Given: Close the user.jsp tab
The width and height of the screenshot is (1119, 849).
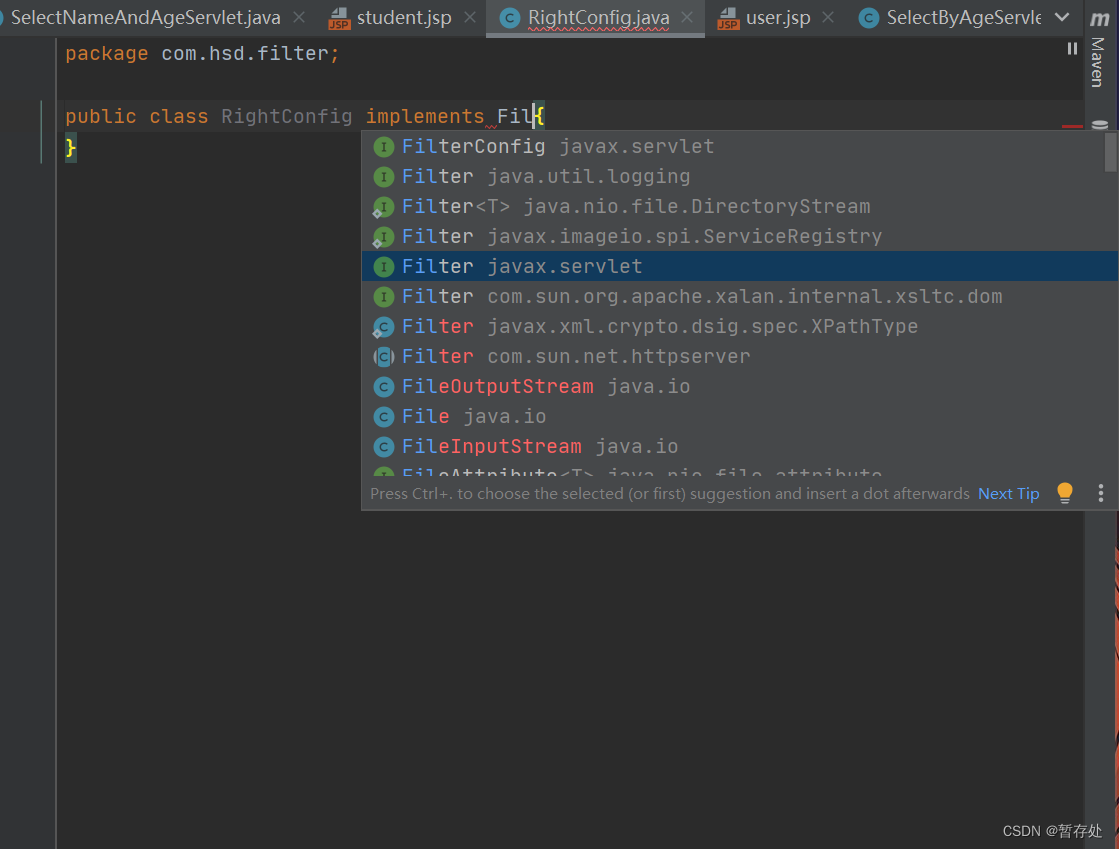Looking at the screenshot, I should point(828,18).
